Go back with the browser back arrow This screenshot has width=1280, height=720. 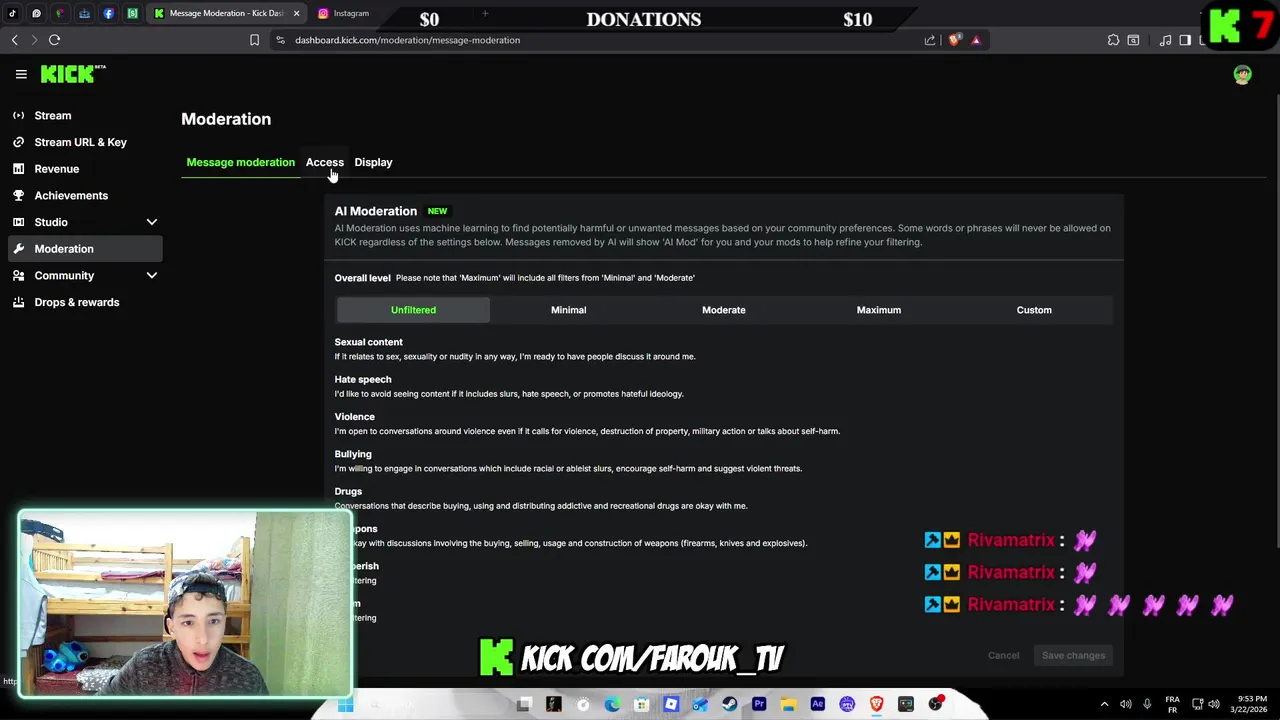14,40
